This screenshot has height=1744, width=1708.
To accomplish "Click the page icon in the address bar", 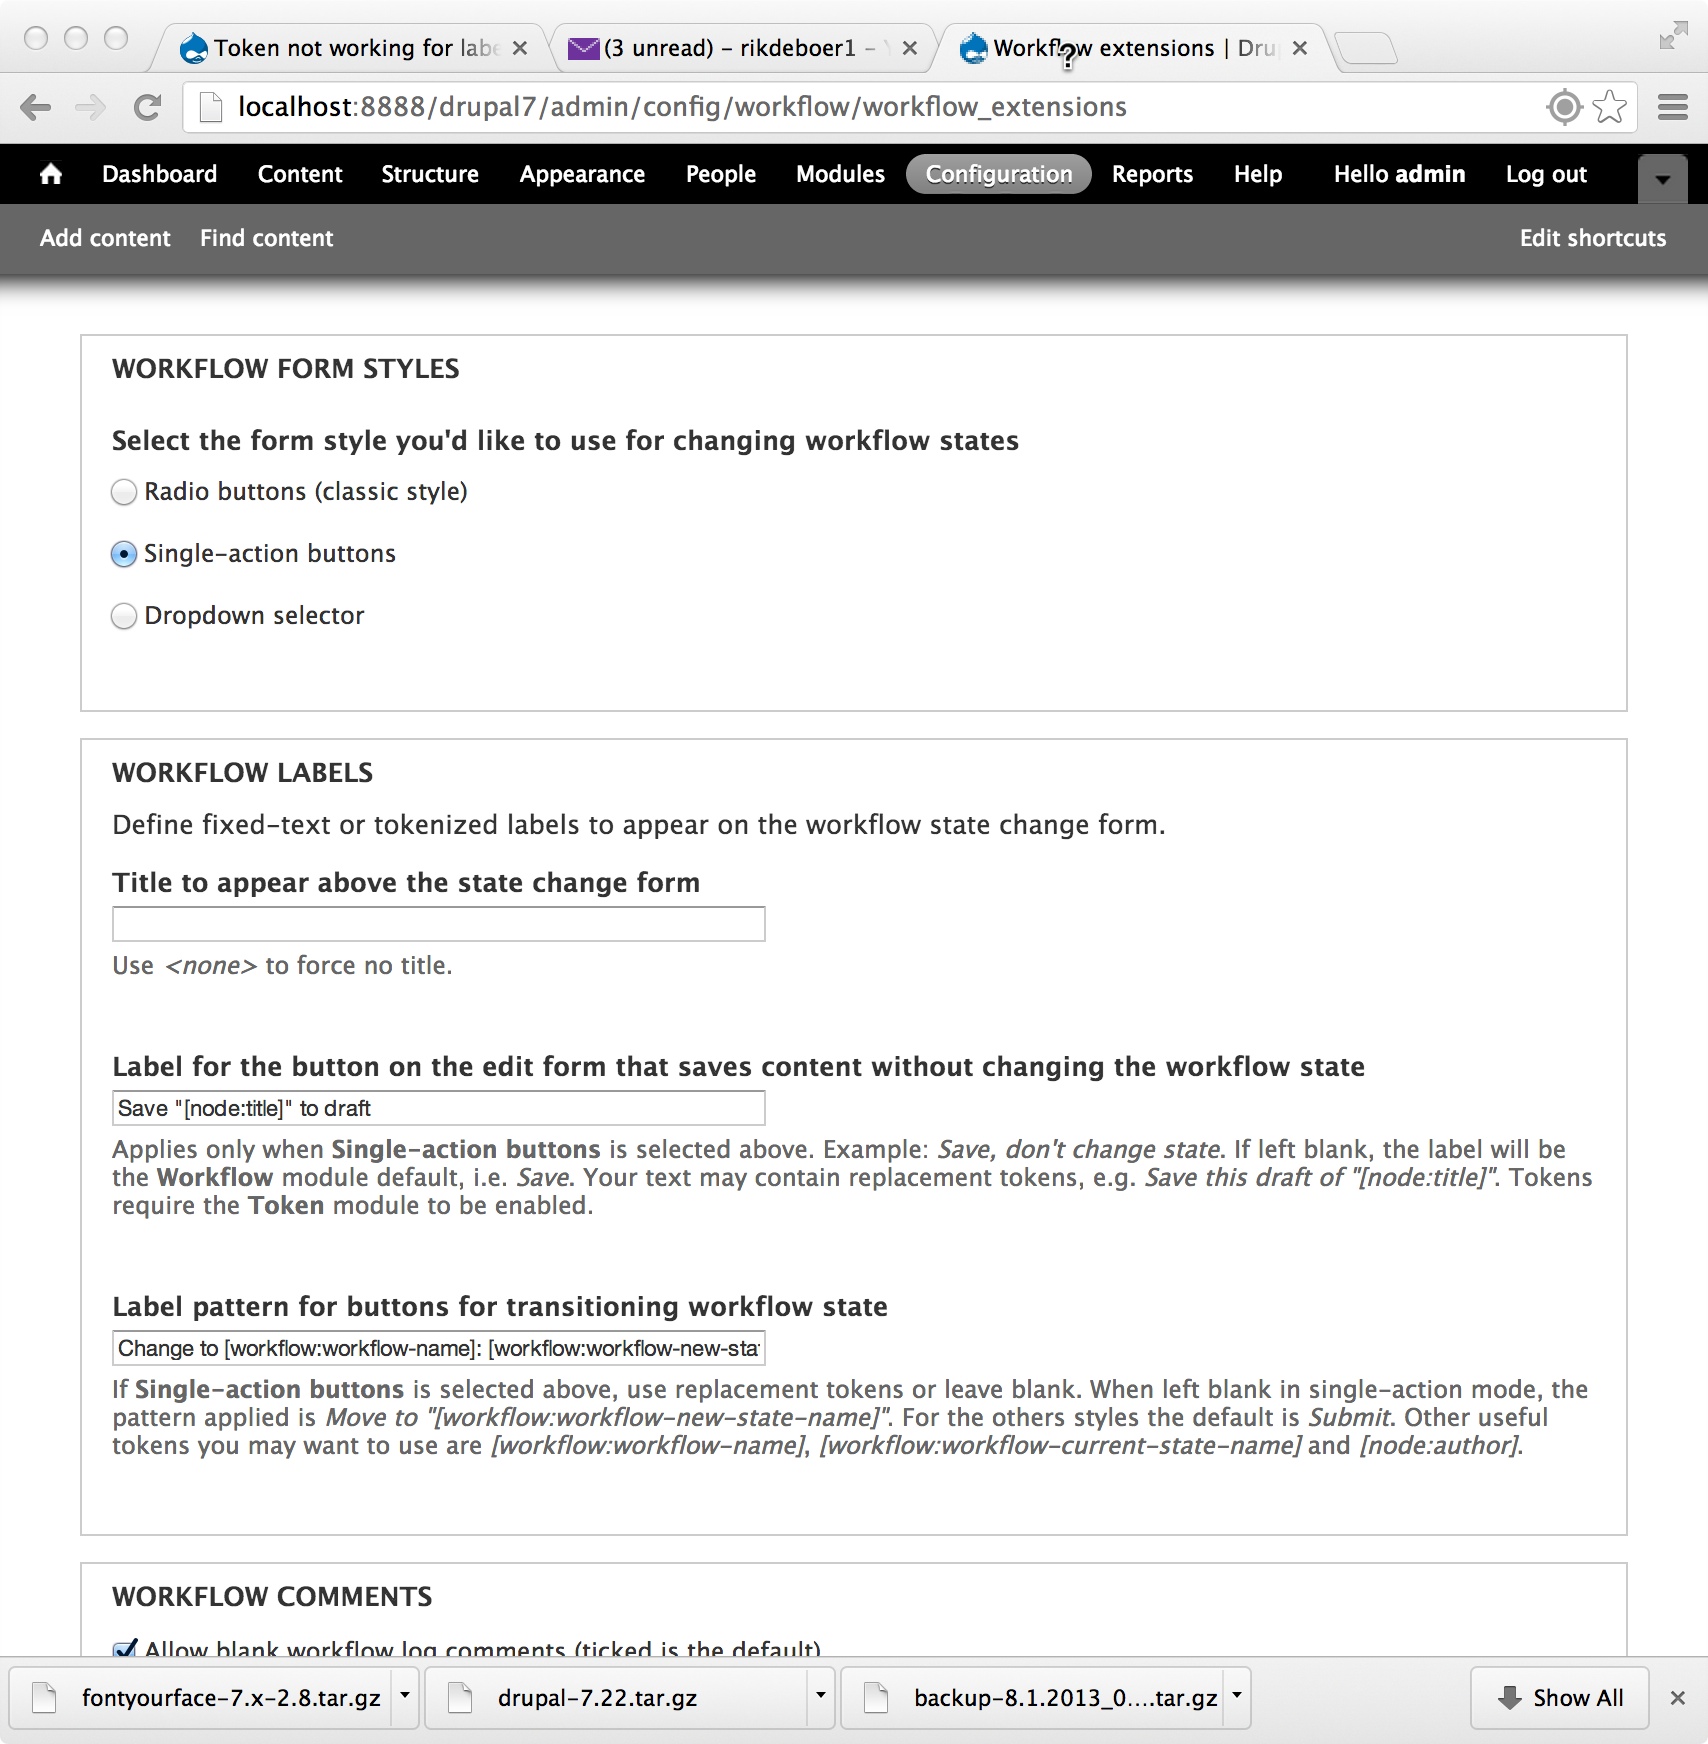I will click(x=210, y=107).
